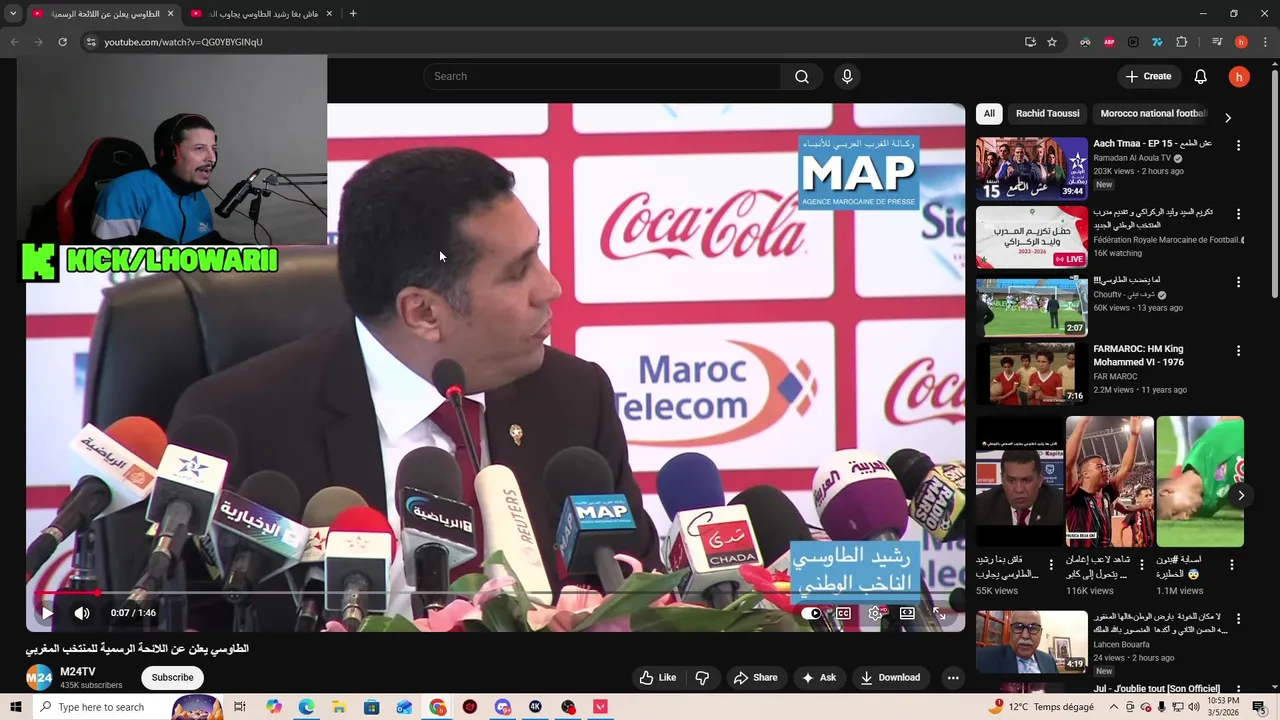The height and width of the screenshot is (720, 1280).
Task: Open options for the 55K views Short
Action: tap(1051, 565)
